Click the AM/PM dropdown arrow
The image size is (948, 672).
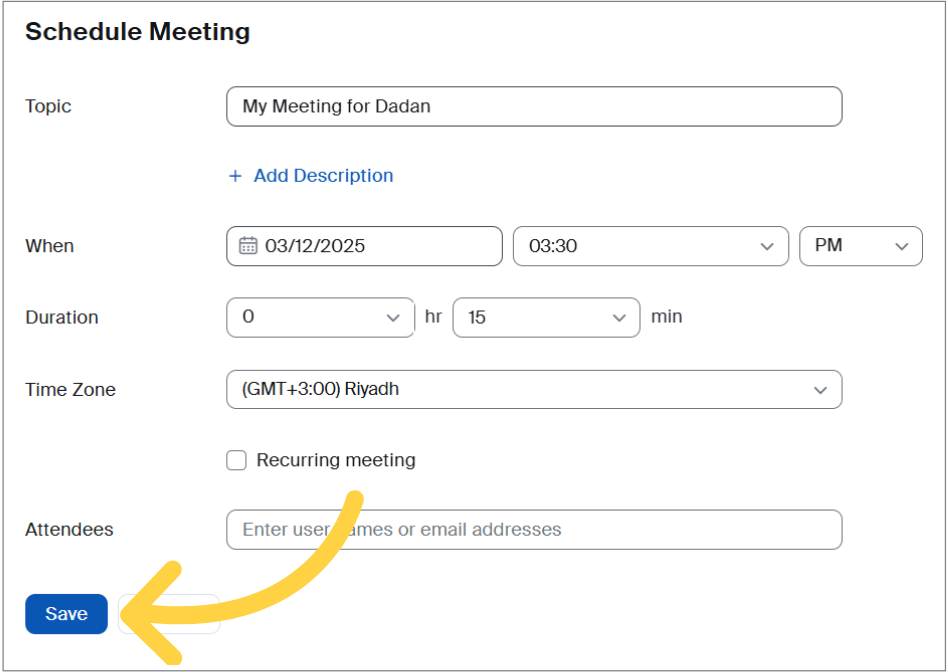(x=903, y=246)
